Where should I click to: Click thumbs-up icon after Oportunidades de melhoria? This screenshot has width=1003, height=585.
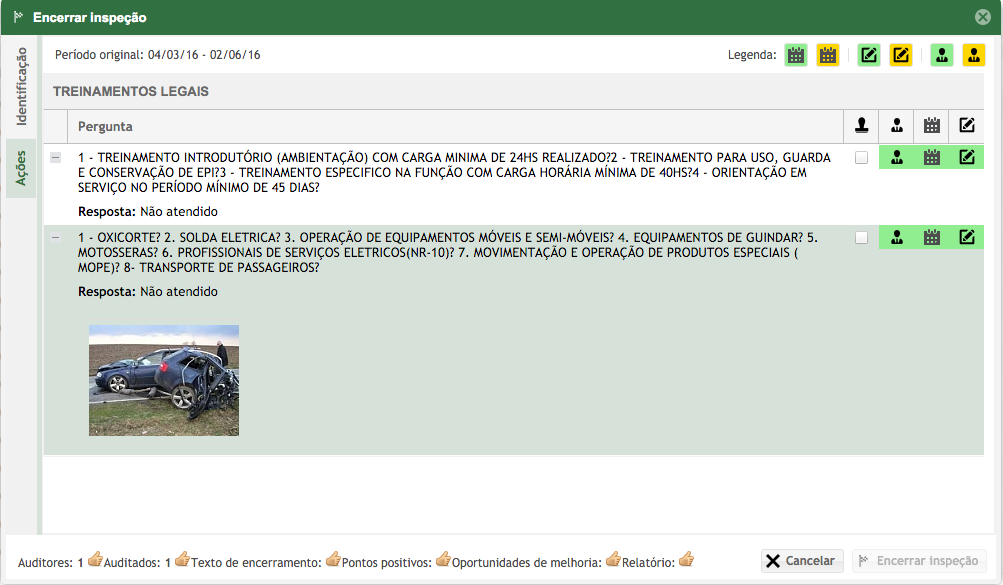(613, 559)
